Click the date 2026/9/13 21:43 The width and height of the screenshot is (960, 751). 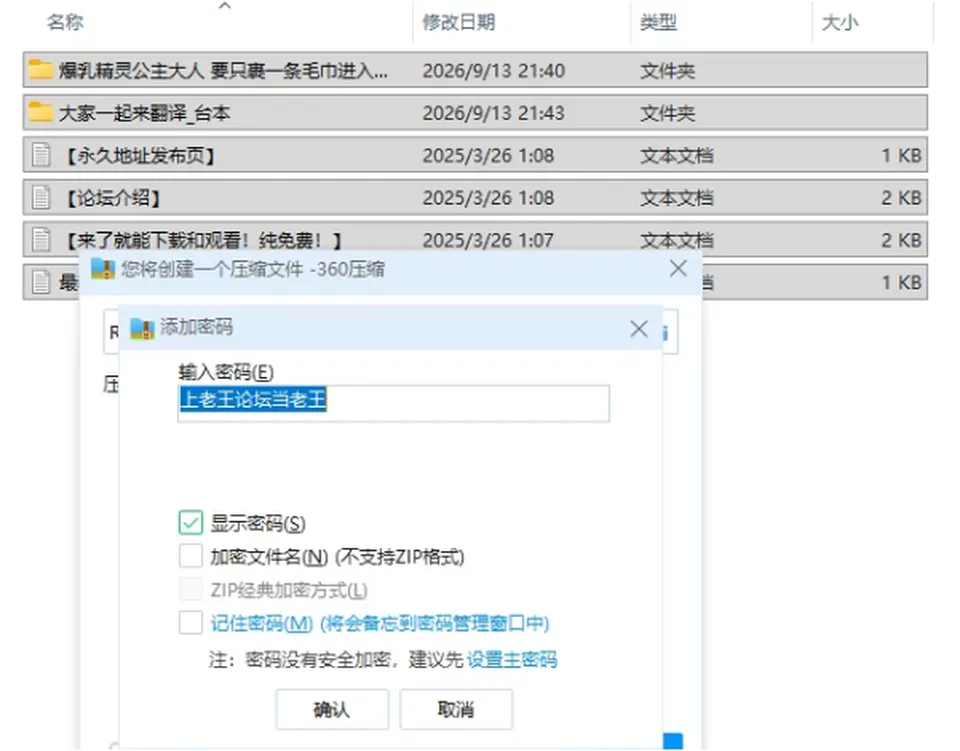[x=493, y=113]
